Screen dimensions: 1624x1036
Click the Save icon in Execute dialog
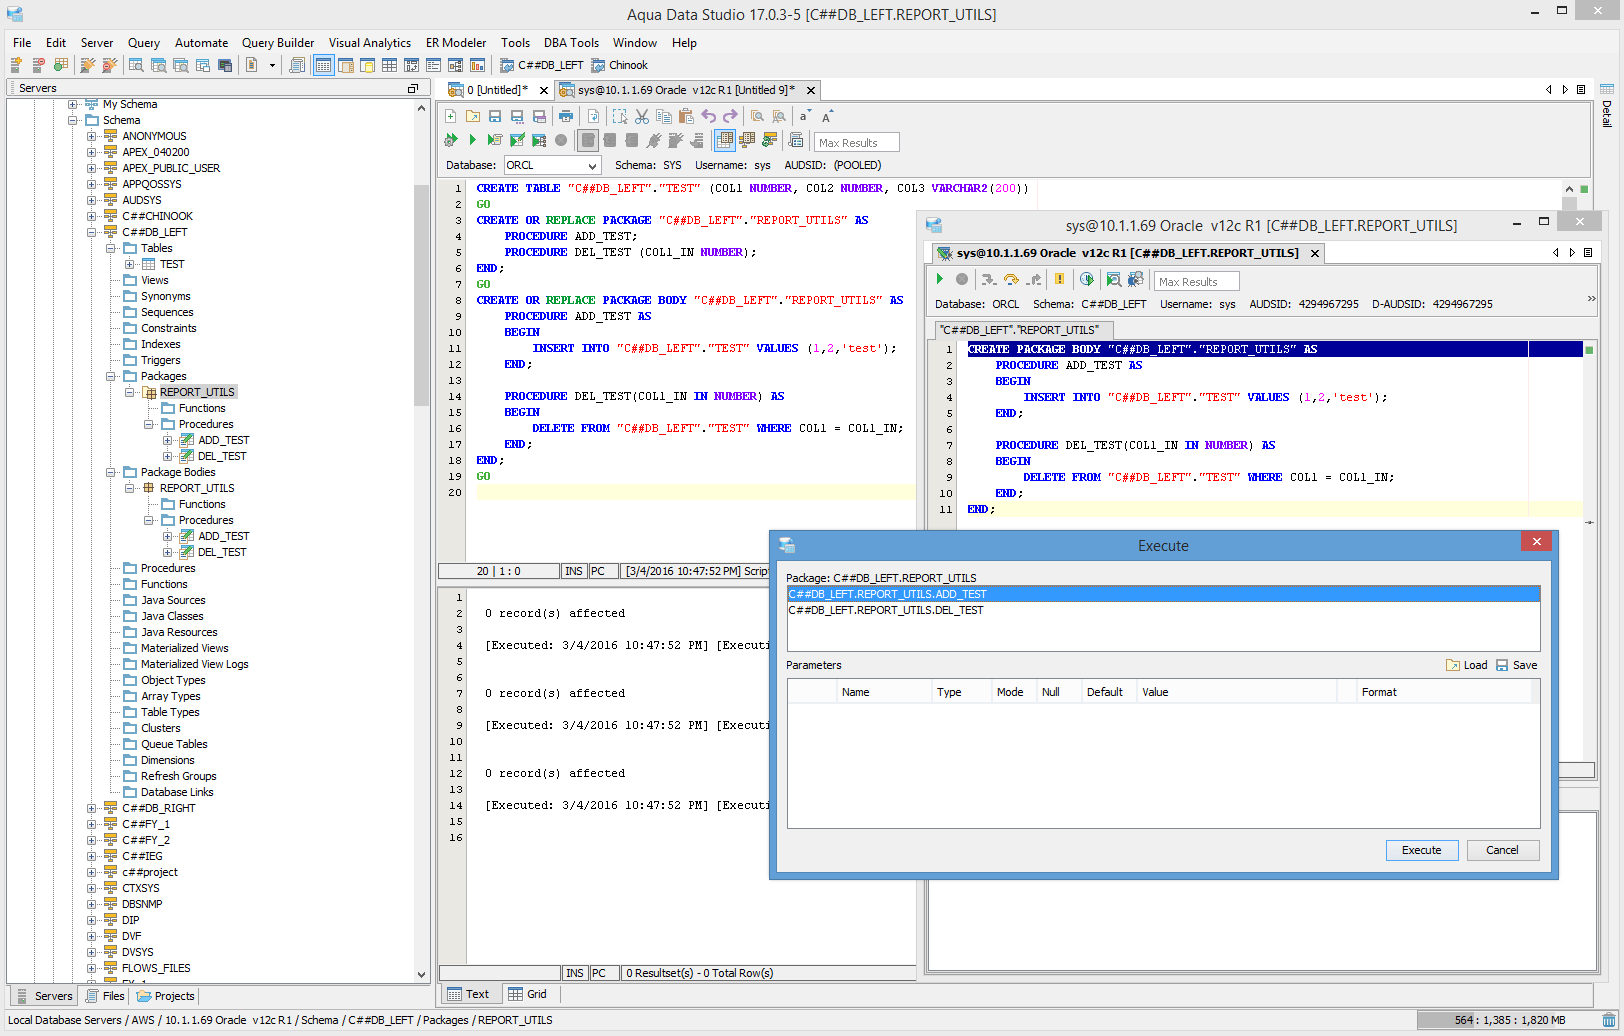[x=1502, y=665]
